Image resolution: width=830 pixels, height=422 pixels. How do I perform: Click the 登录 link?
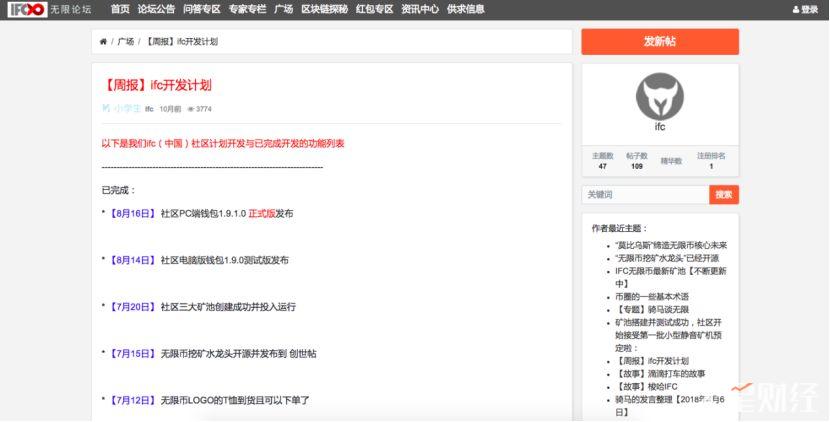(809, 10)
